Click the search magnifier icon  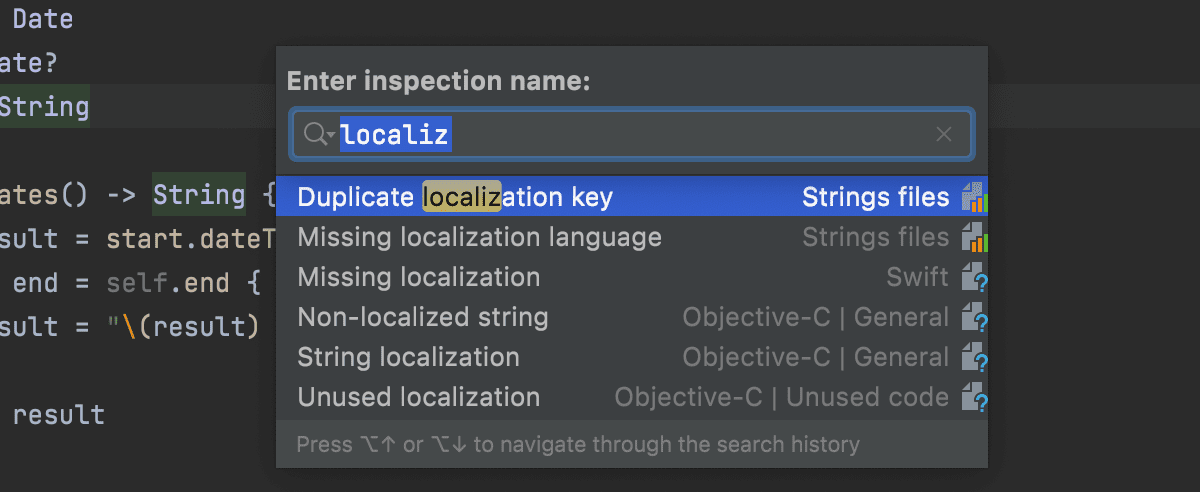(x=314, y=135)
